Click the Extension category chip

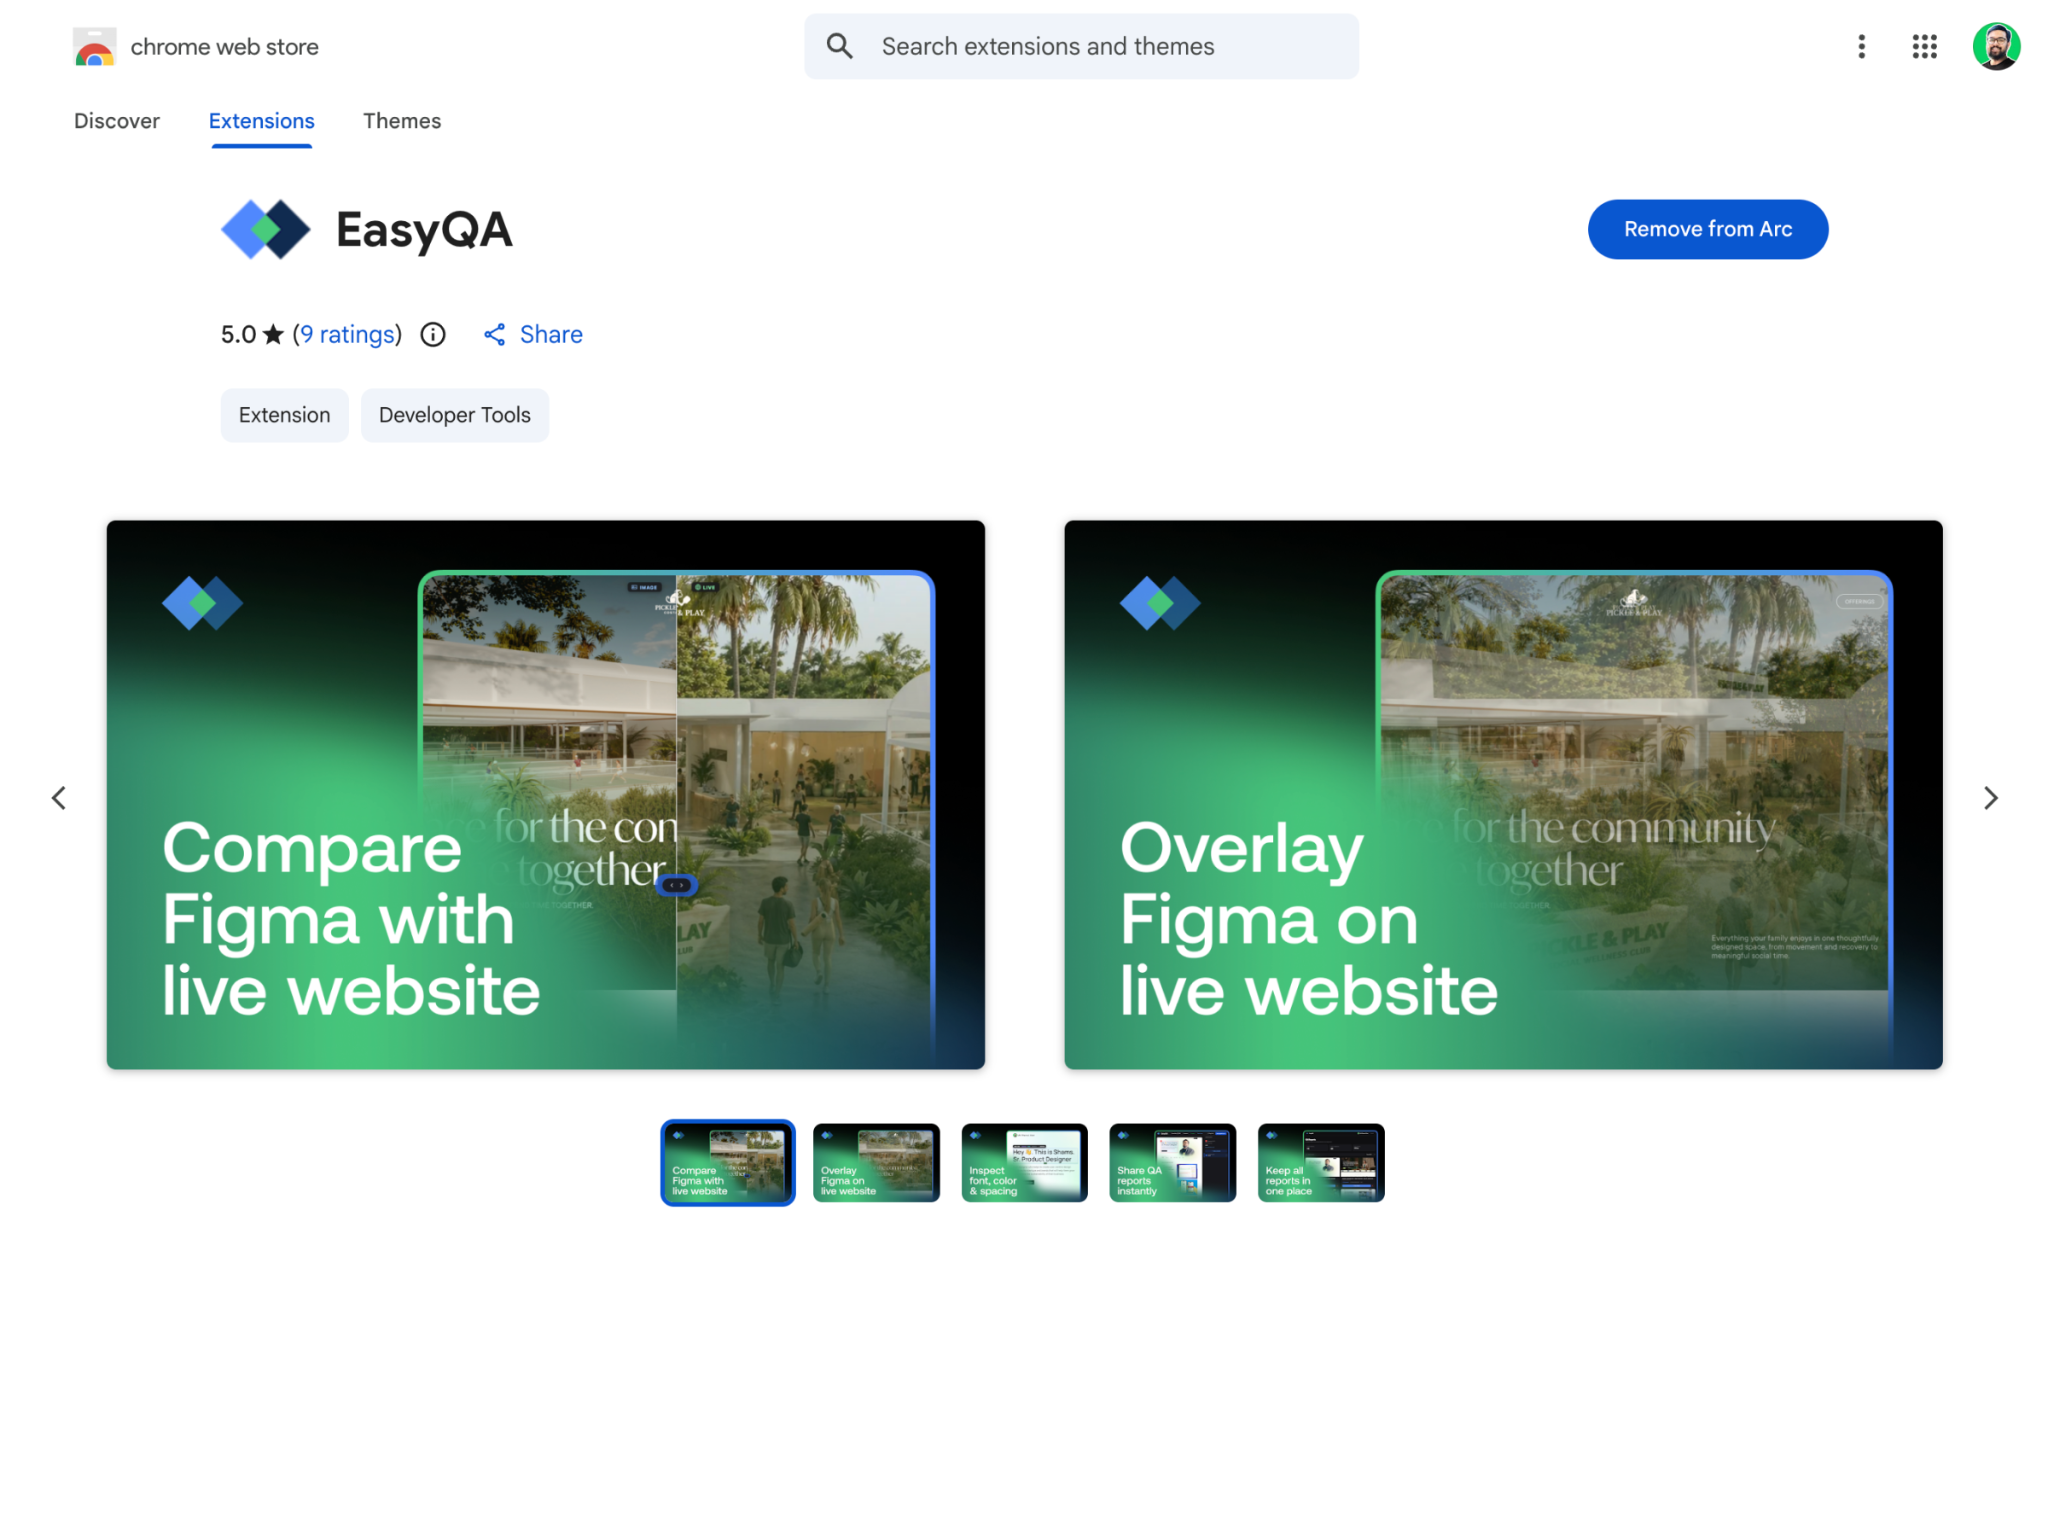pyautogui.click(x=284, y=415)
